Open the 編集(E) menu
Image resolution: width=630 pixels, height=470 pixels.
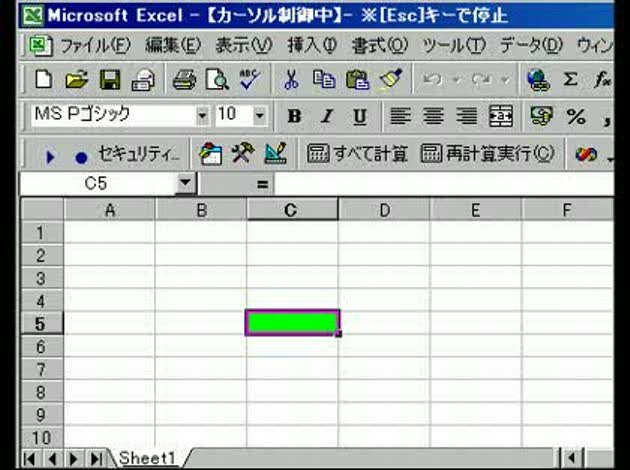click(173, 46)
